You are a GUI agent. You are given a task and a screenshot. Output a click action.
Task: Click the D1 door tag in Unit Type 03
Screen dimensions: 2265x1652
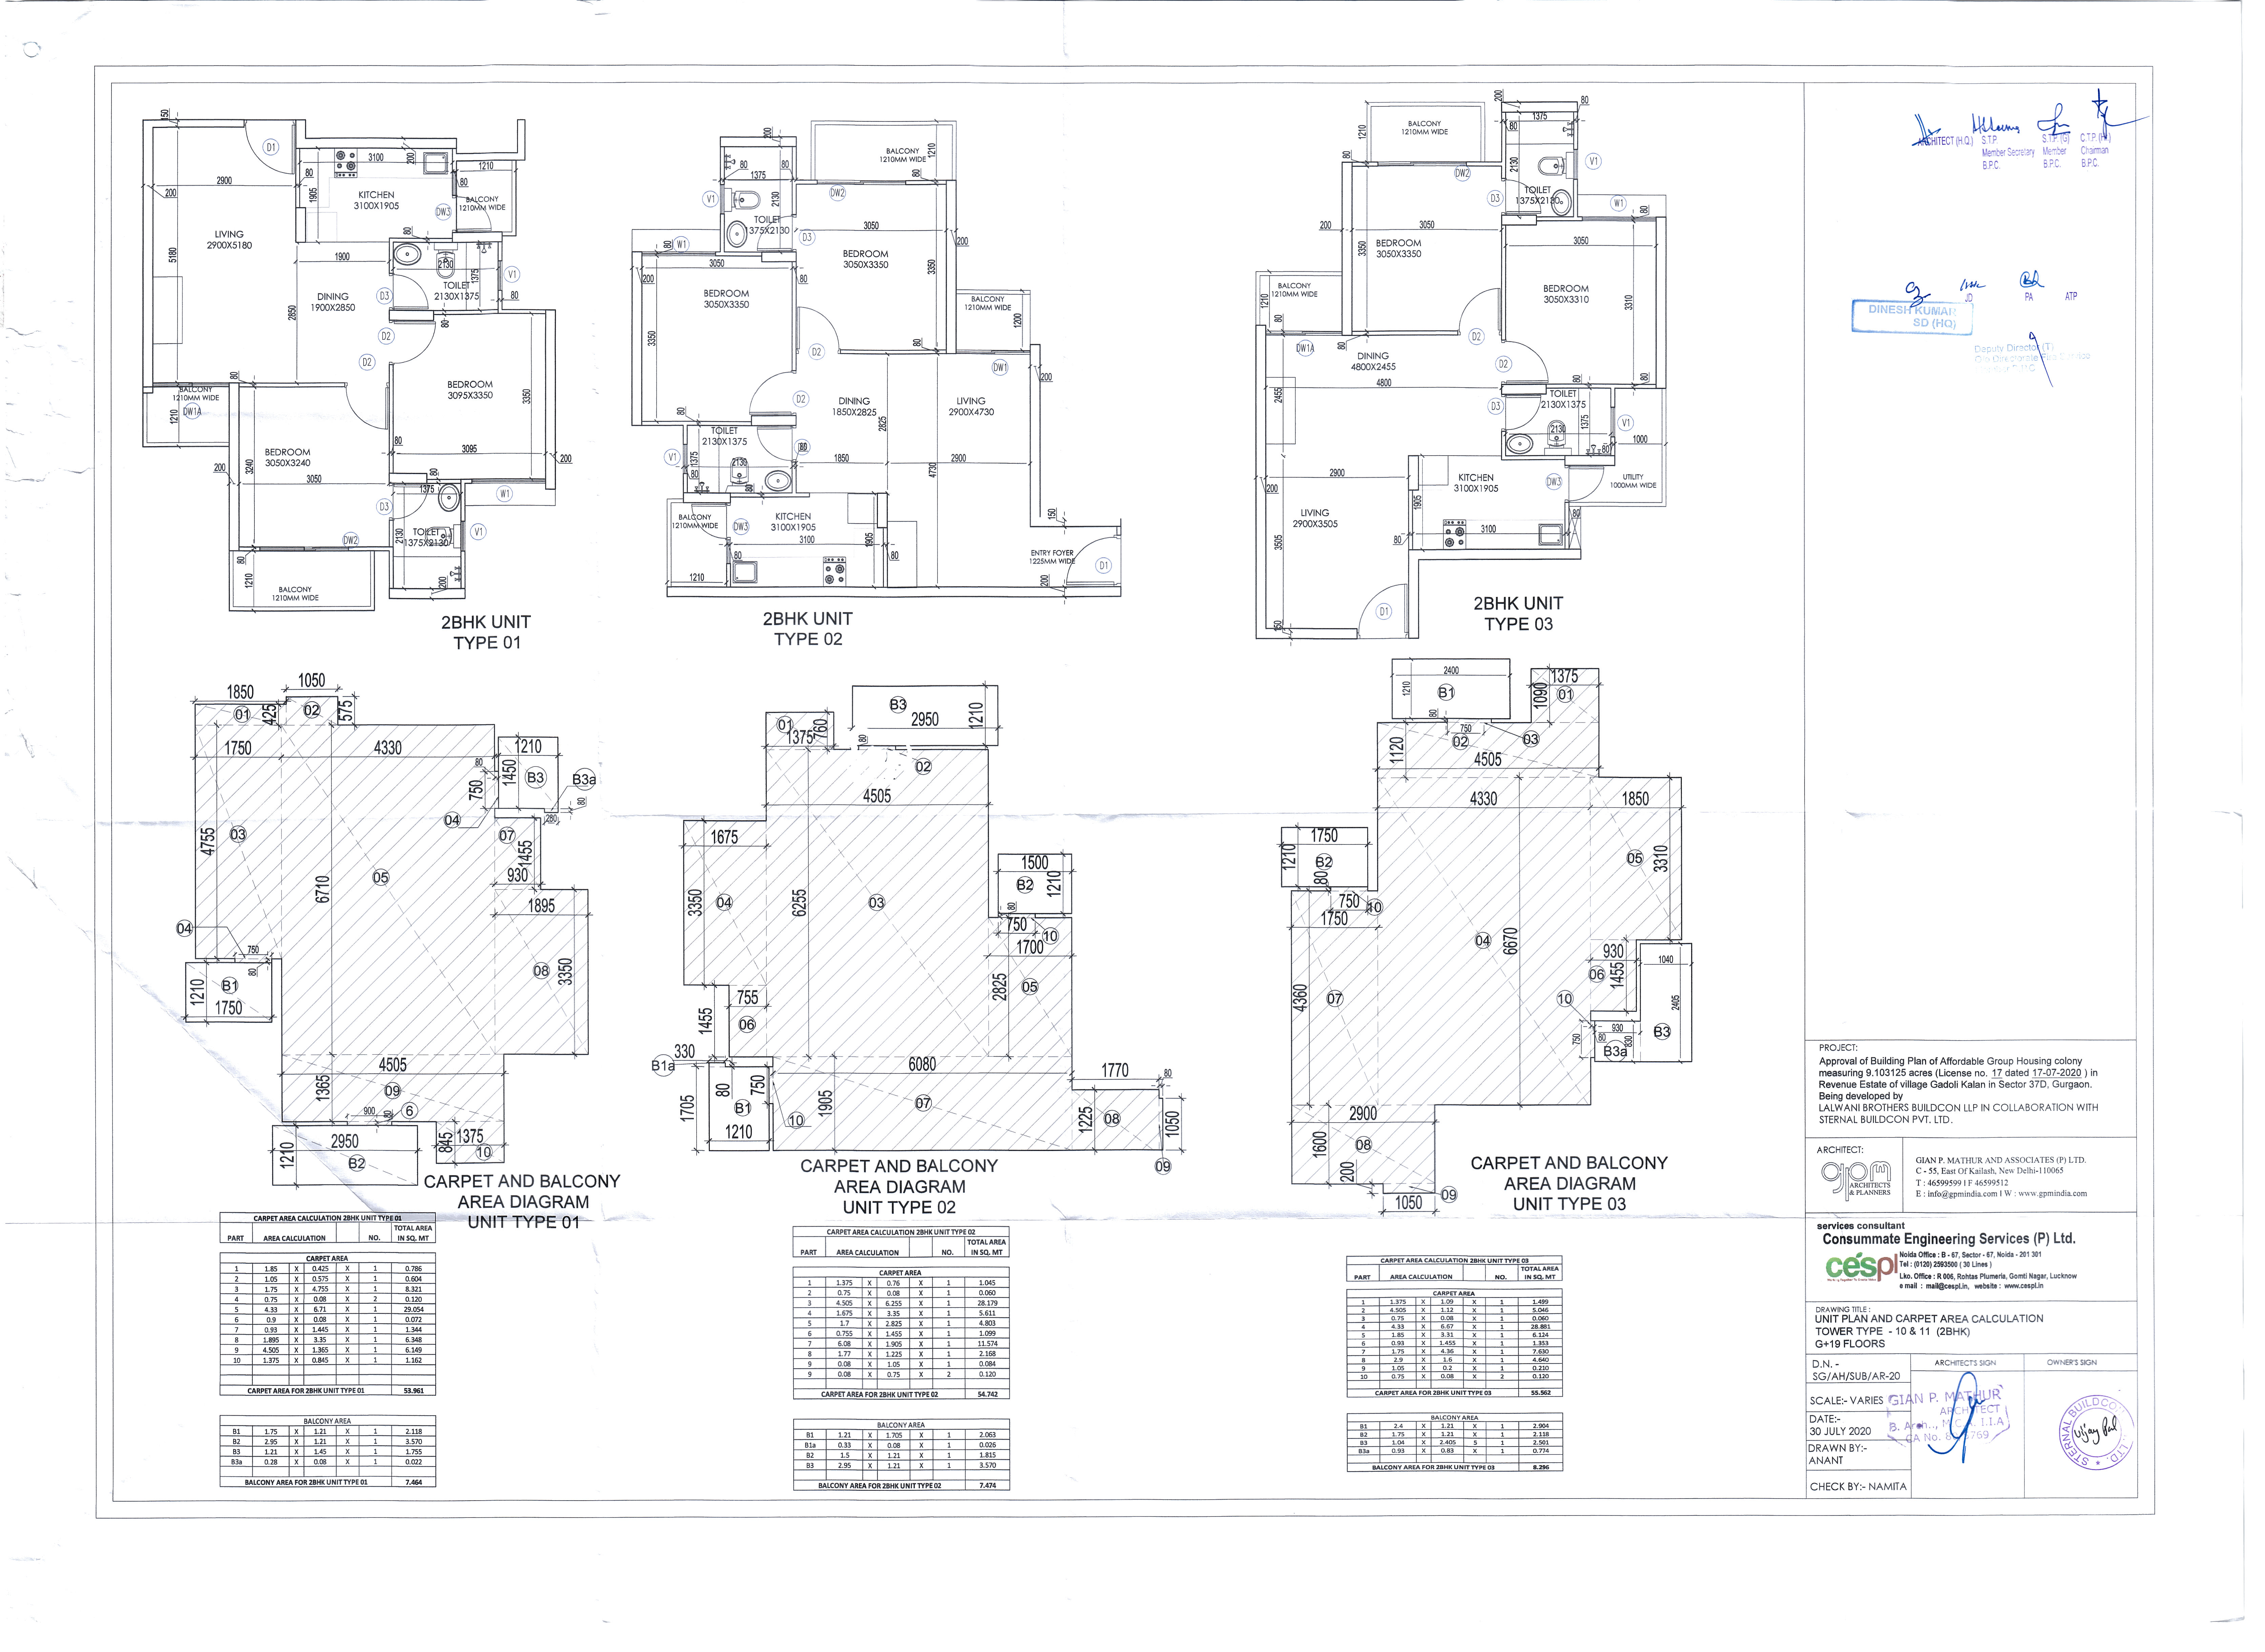(x=1384, y=611)
